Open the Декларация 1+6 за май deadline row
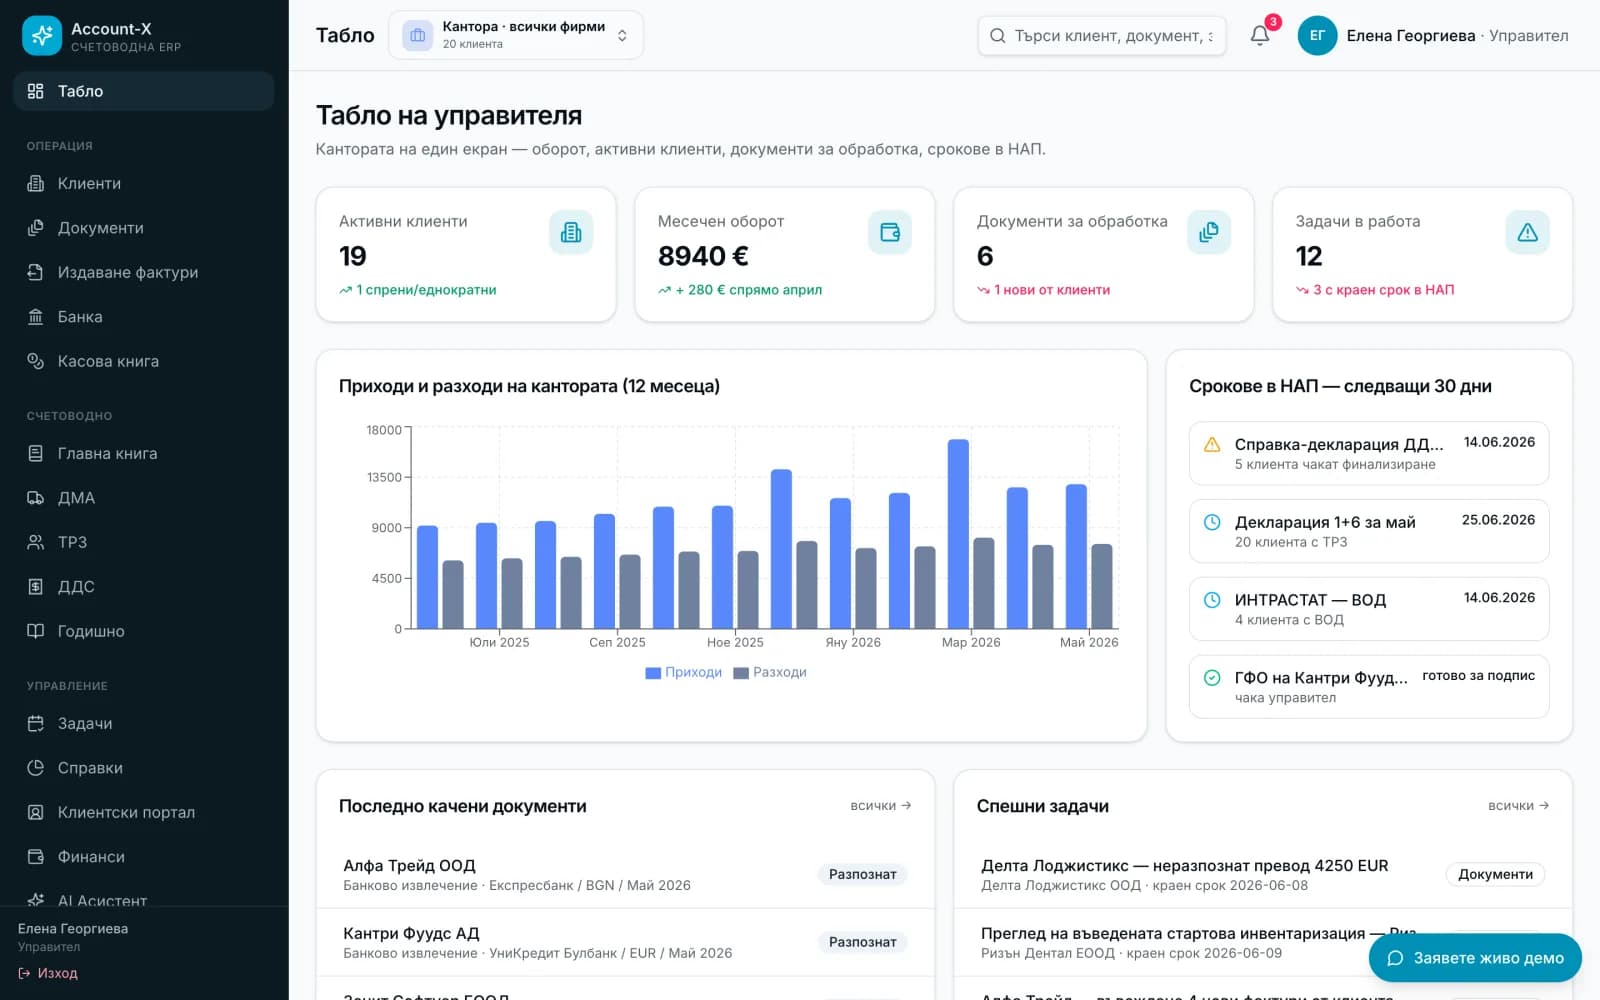This screenshot has width=1600, height=1000. click(x=1369, y=531)
